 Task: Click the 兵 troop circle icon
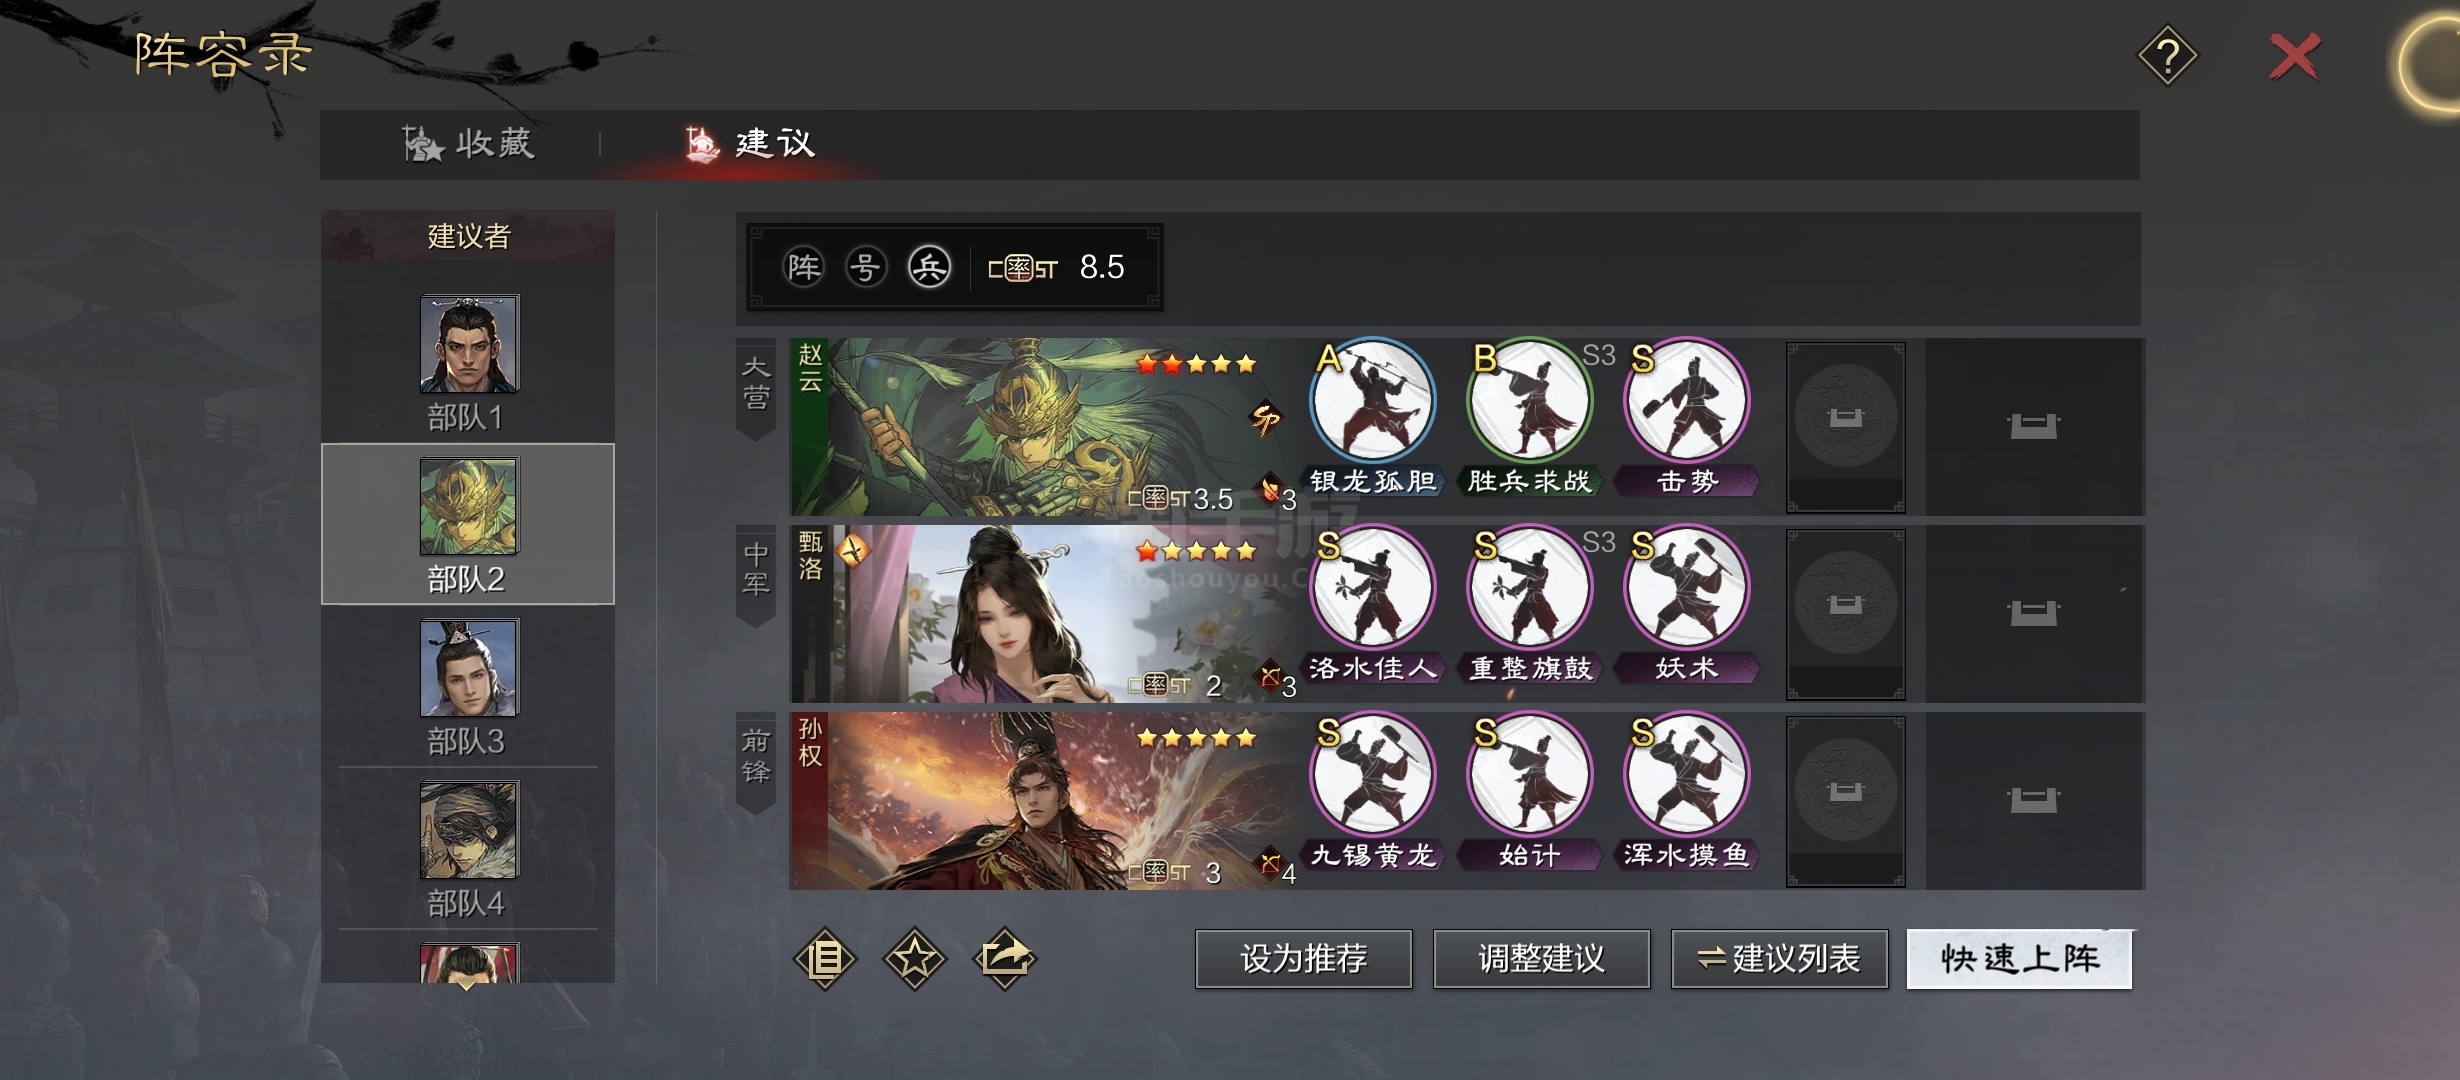[x=929, y=267]
